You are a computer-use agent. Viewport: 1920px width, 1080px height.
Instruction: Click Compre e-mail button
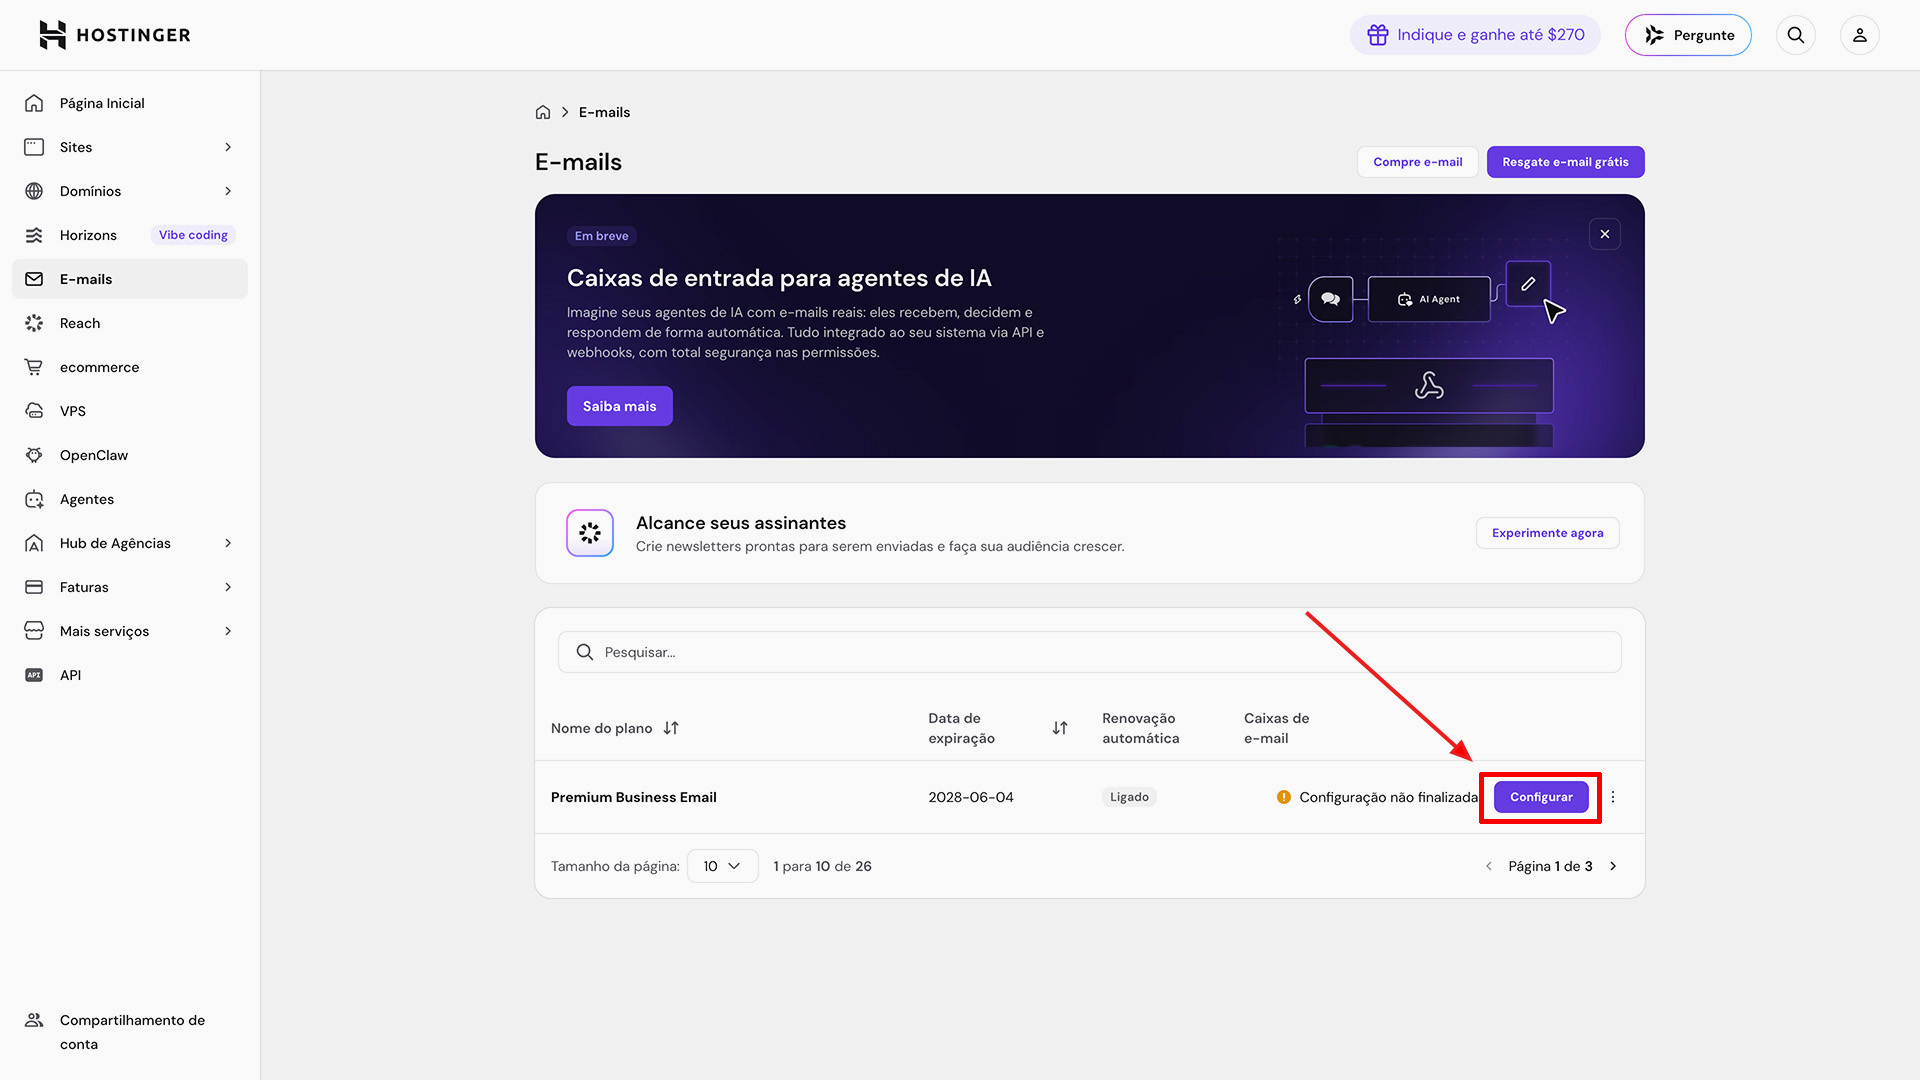tap(1417, 162)
